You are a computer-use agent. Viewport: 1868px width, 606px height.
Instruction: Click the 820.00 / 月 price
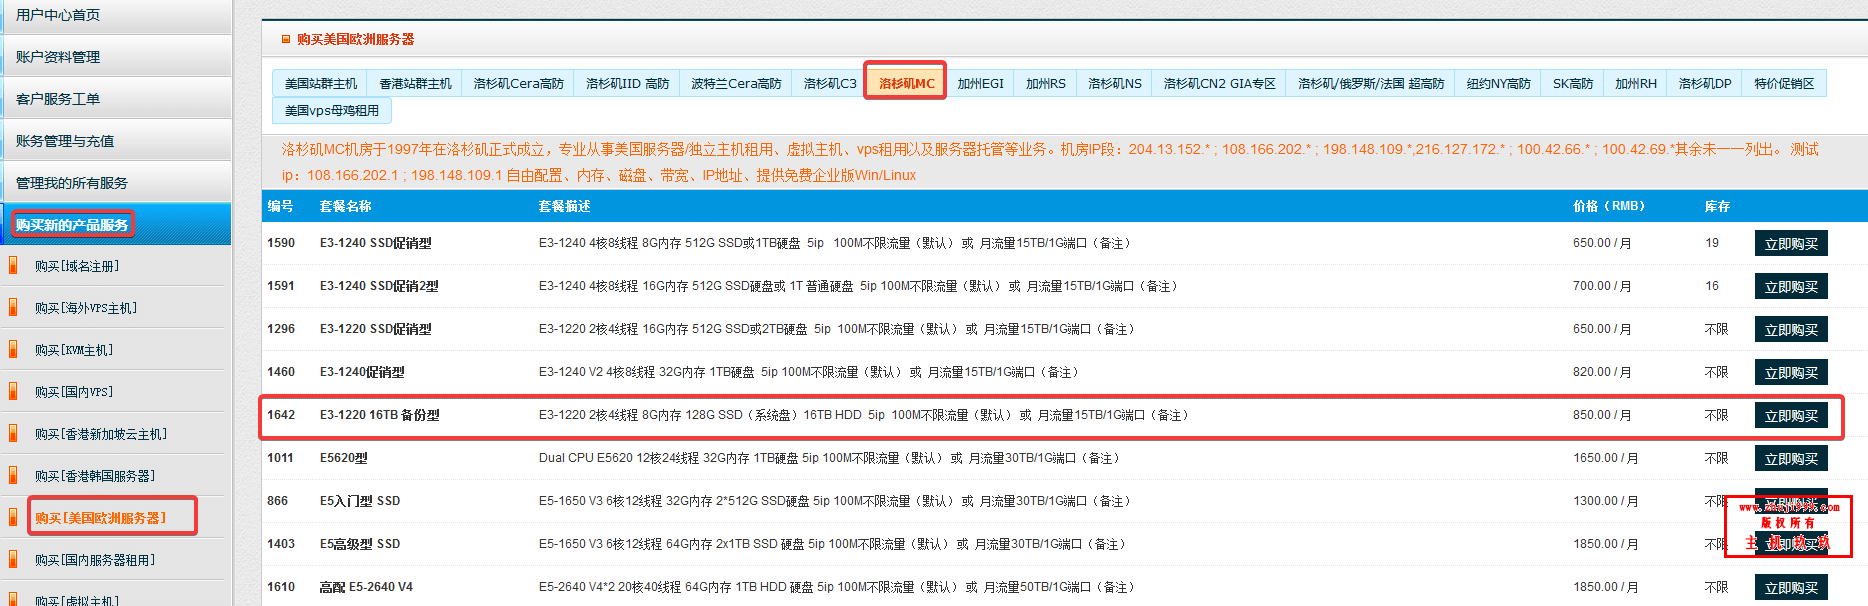click(1602, 372)
